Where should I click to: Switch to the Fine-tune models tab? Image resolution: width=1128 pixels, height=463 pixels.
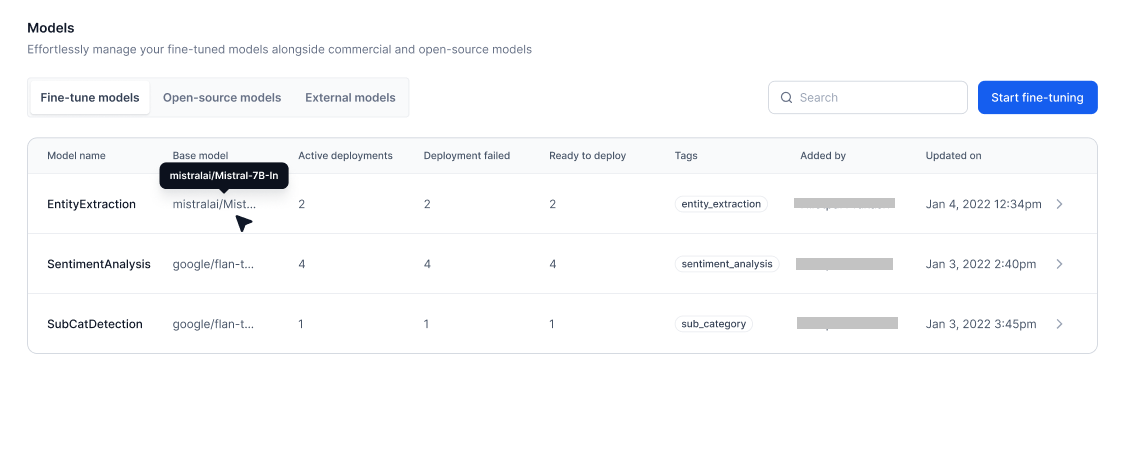pos(90,98)
